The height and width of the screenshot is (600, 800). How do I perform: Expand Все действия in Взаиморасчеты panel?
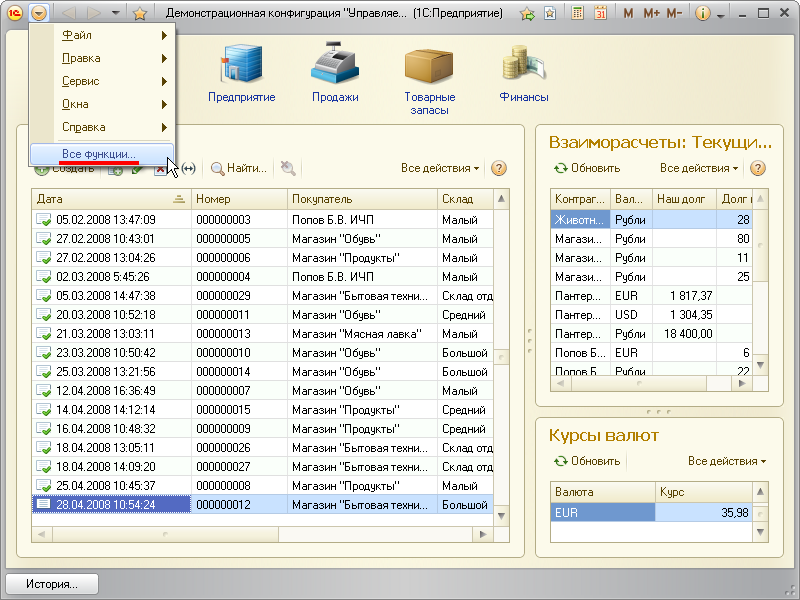699,168
